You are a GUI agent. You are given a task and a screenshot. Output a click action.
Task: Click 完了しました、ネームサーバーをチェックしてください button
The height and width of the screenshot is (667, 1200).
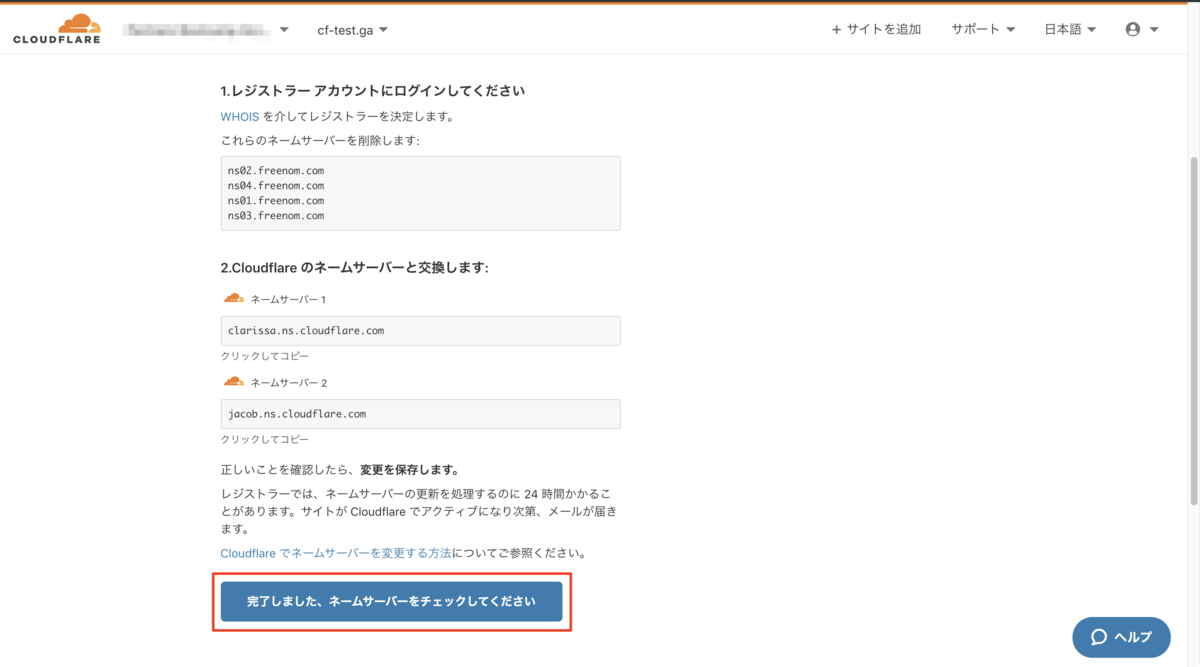(391, 601)
